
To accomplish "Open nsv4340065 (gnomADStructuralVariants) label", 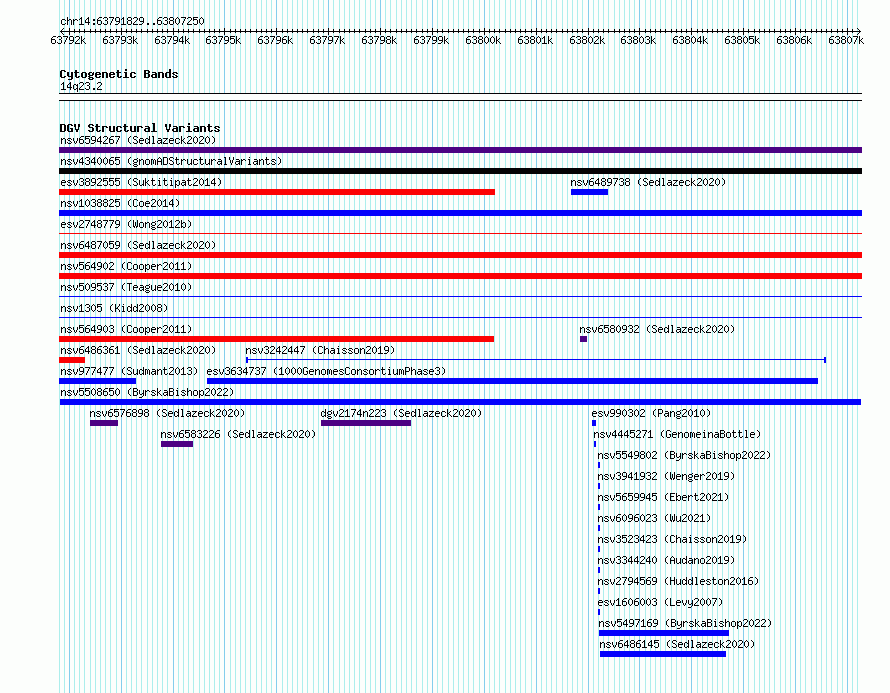I will pos(171,161).
